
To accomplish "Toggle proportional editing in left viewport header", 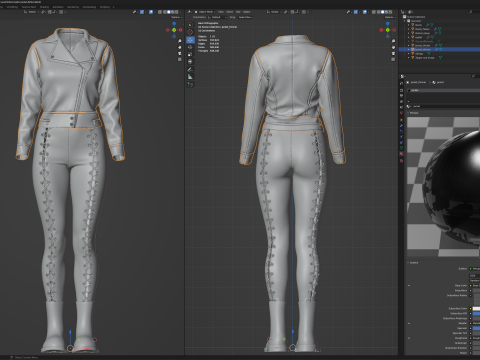I will (61, 12).
